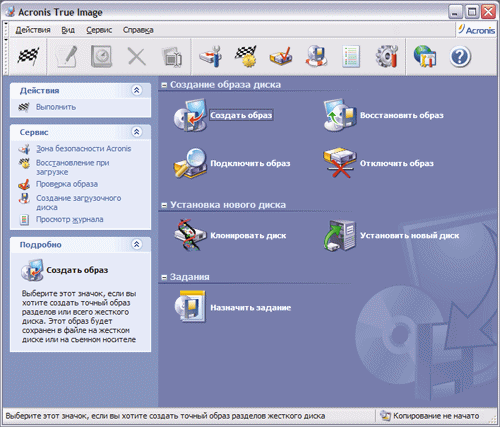500x427 pixels.
Task: Open the Справка menu
Action: (x=138, y=30)
